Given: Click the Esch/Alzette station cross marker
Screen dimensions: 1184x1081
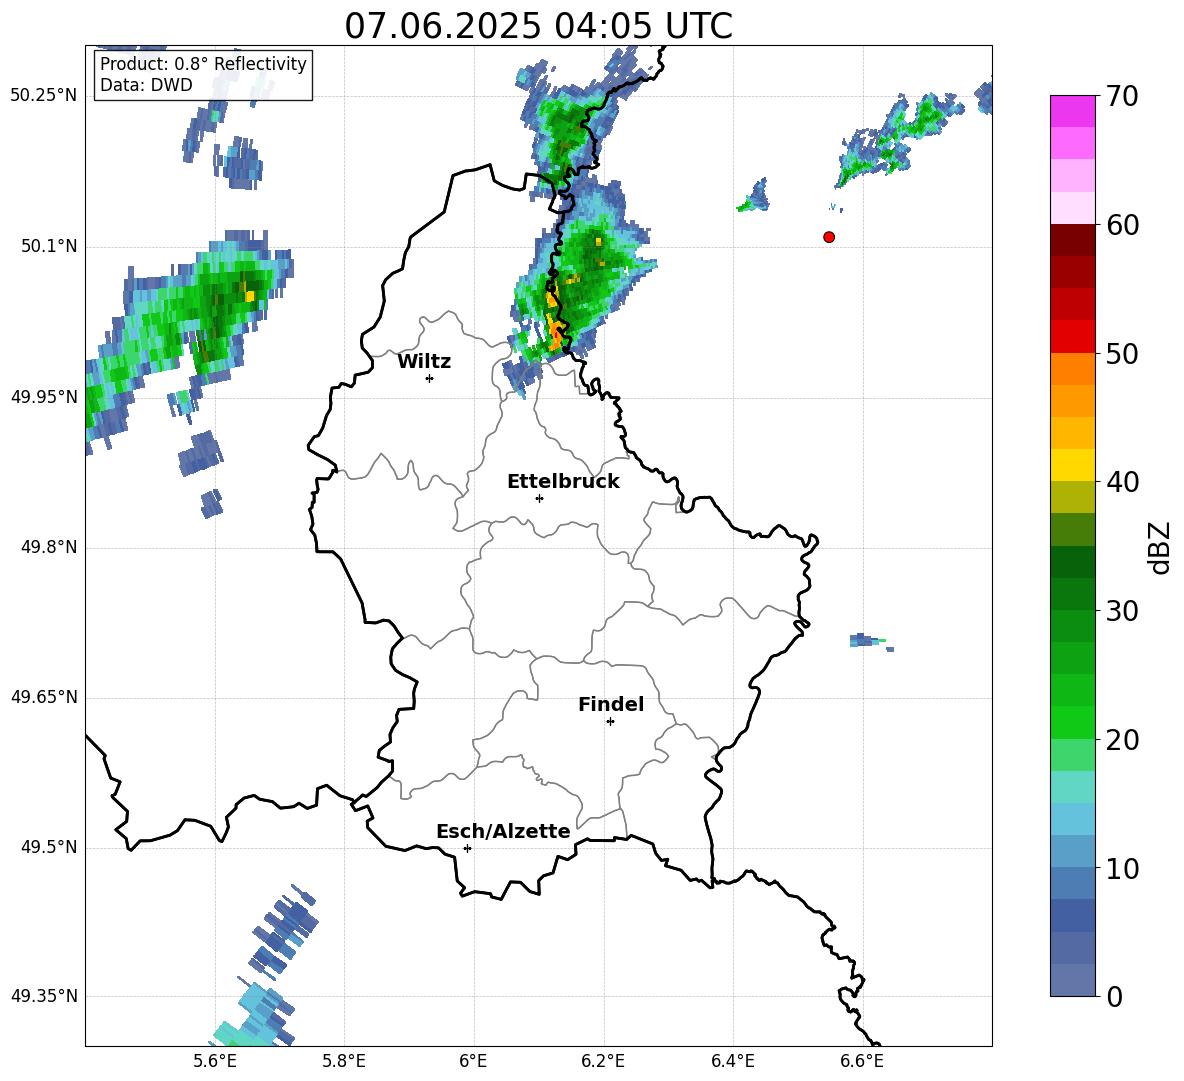Looking at the screenshot, I should tap(467, 848).
